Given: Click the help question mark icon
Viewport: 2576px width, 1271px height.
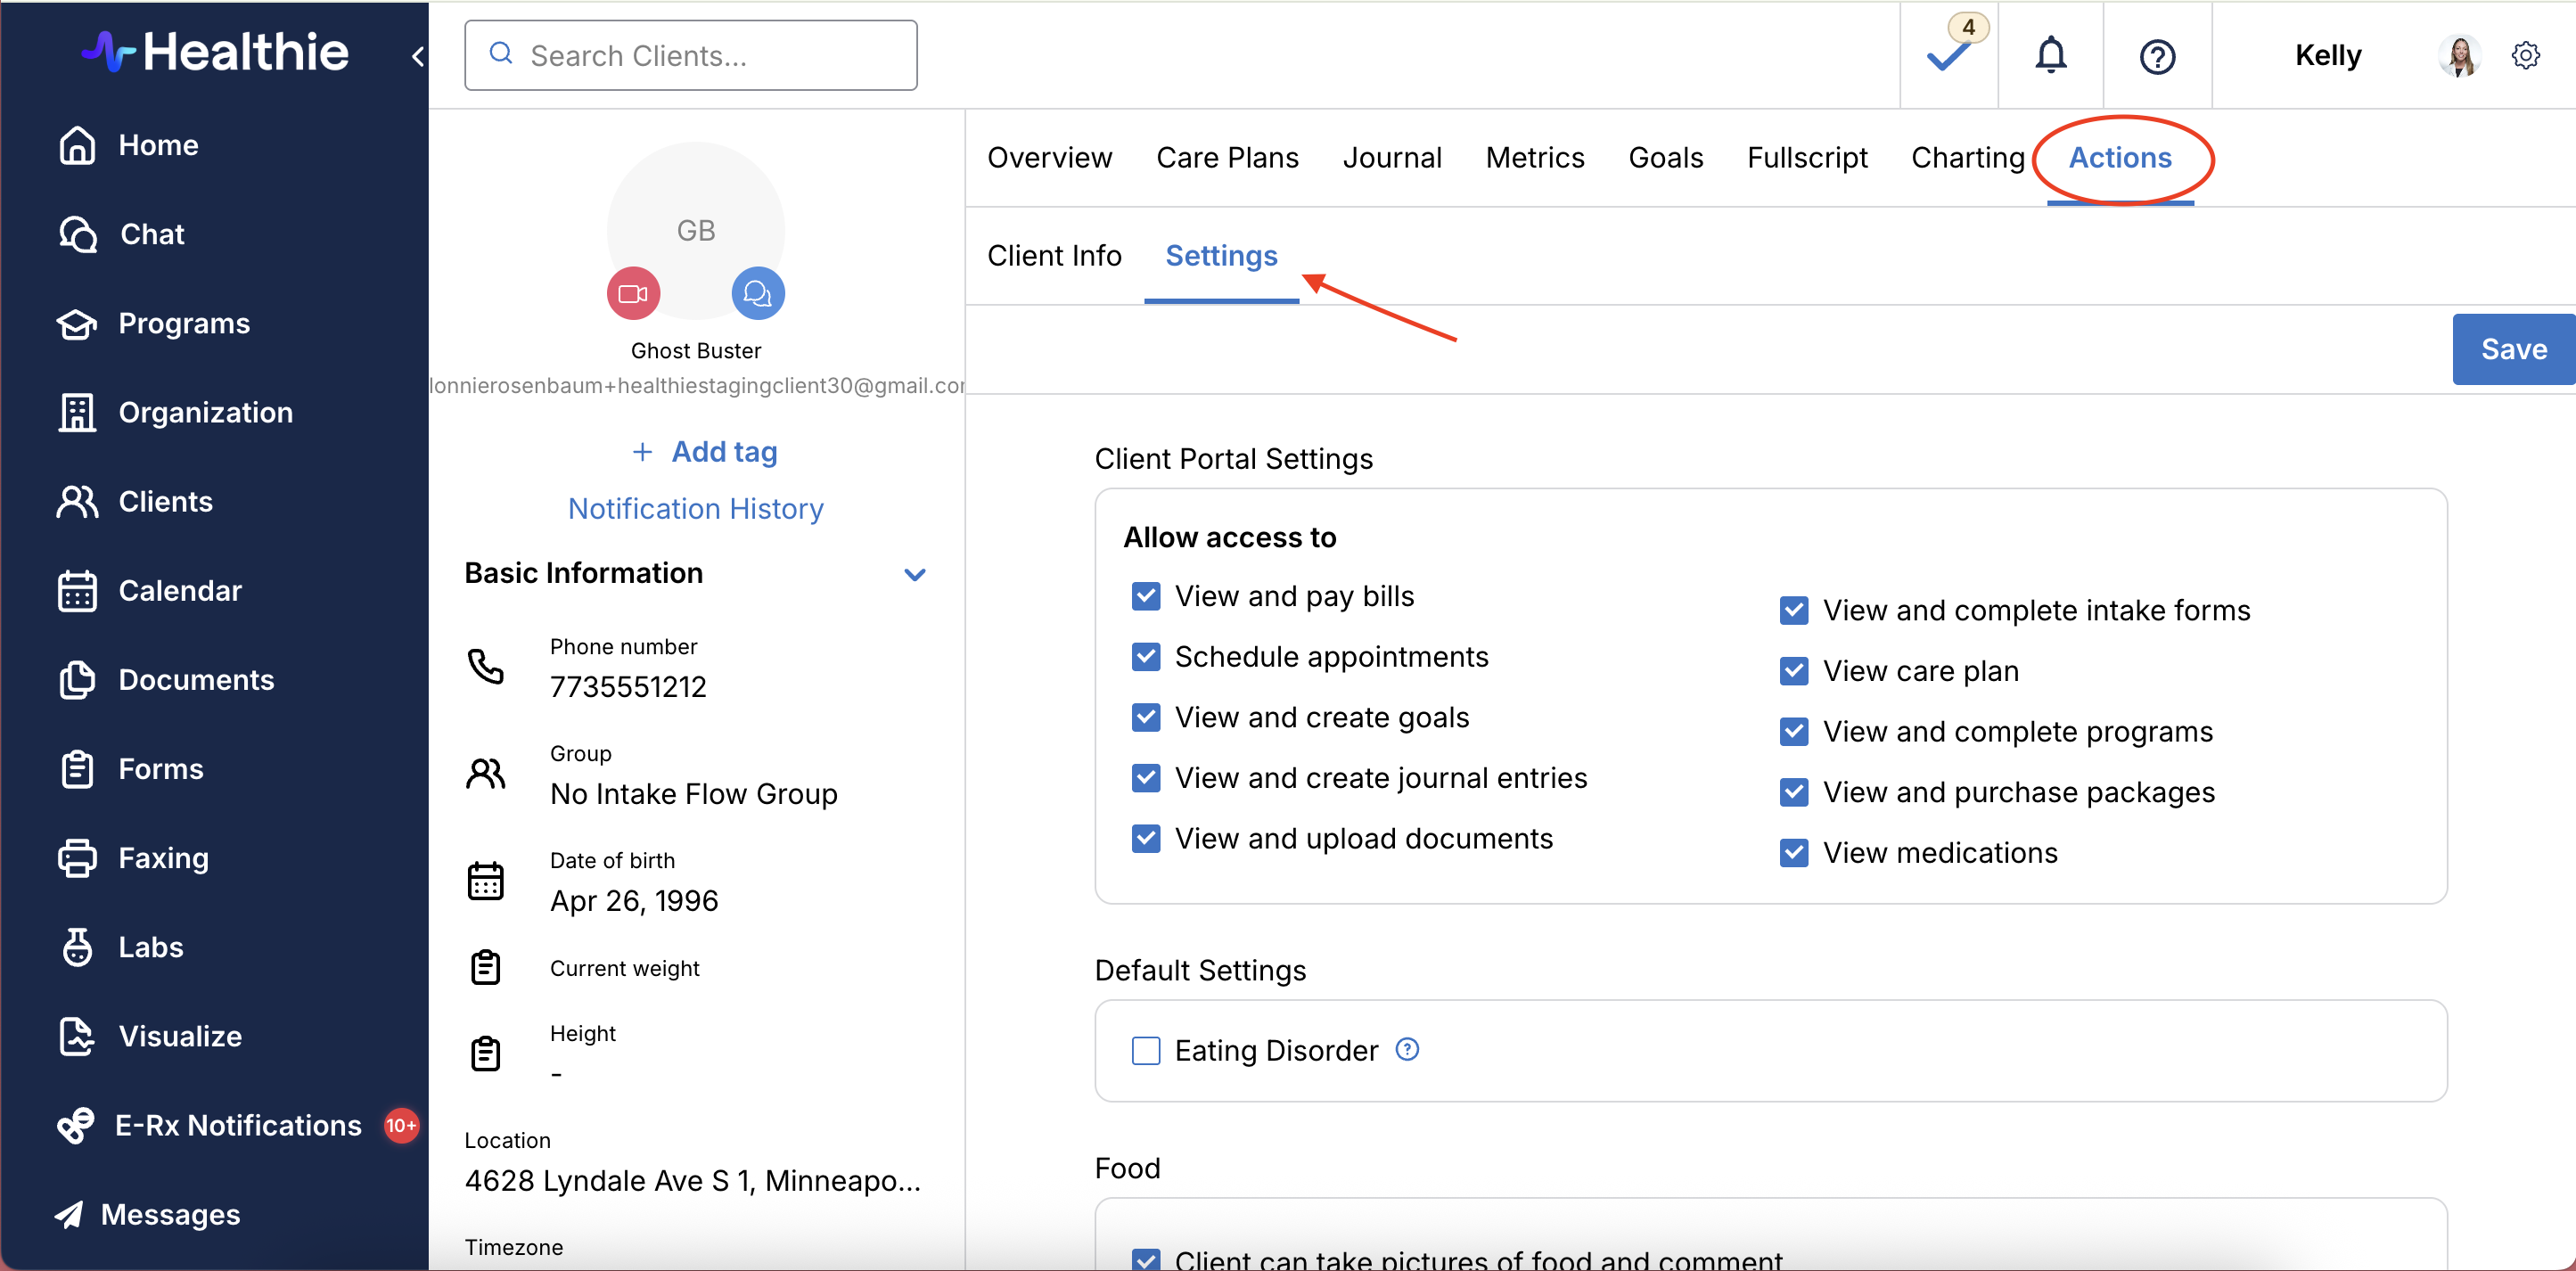Looking at the screenshot, I should (2157, 57).
